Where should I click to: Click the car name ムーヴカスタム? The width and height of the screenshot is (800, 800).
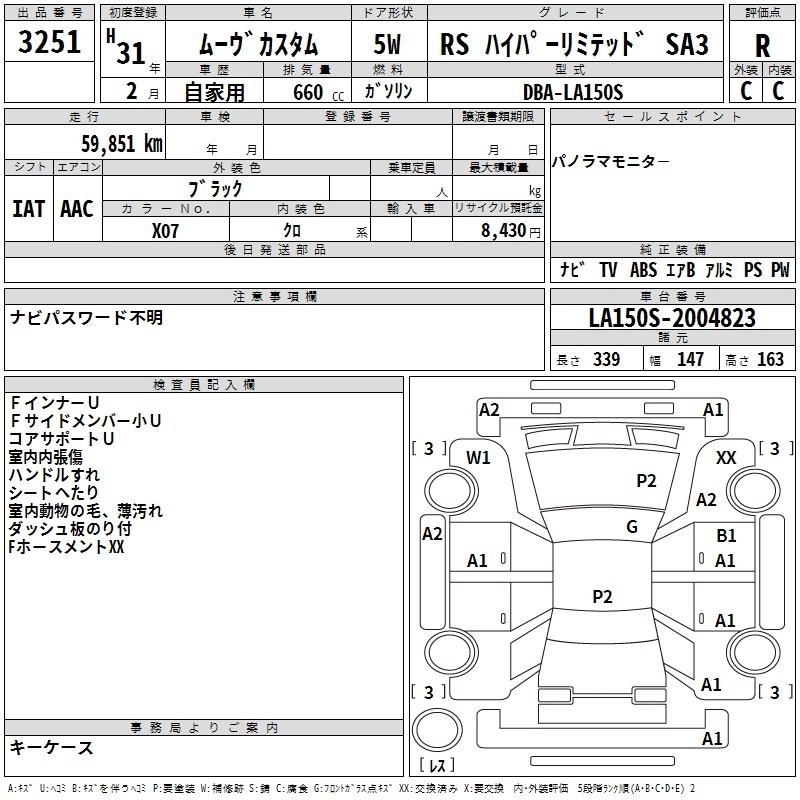click(x=257, y=45)
